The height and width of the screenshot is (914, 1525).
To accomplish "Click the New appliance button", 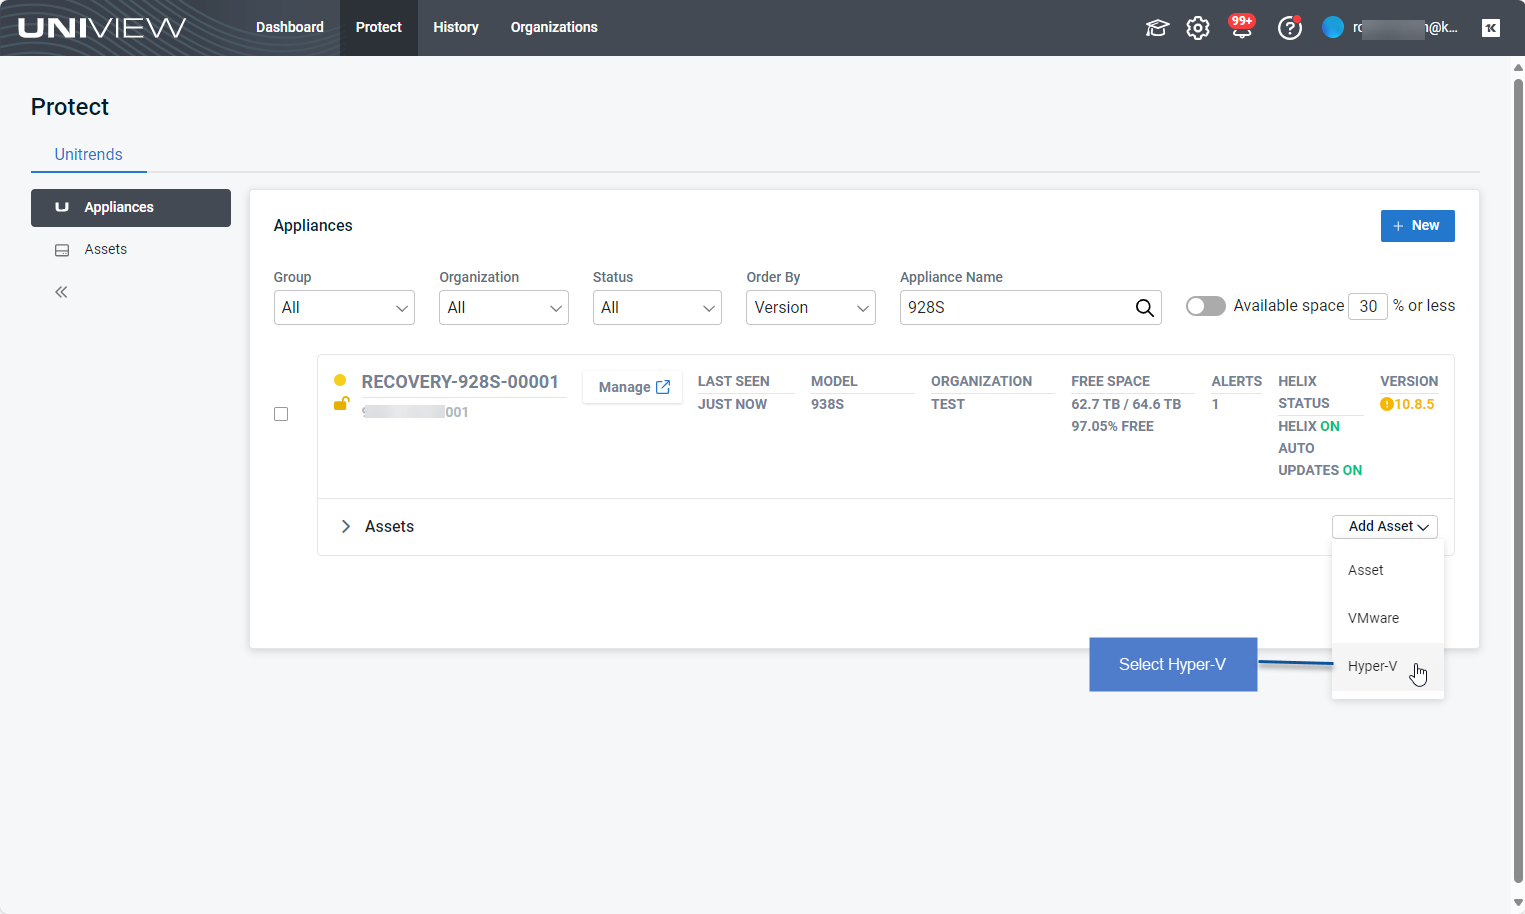I will tap(1417, 226).
